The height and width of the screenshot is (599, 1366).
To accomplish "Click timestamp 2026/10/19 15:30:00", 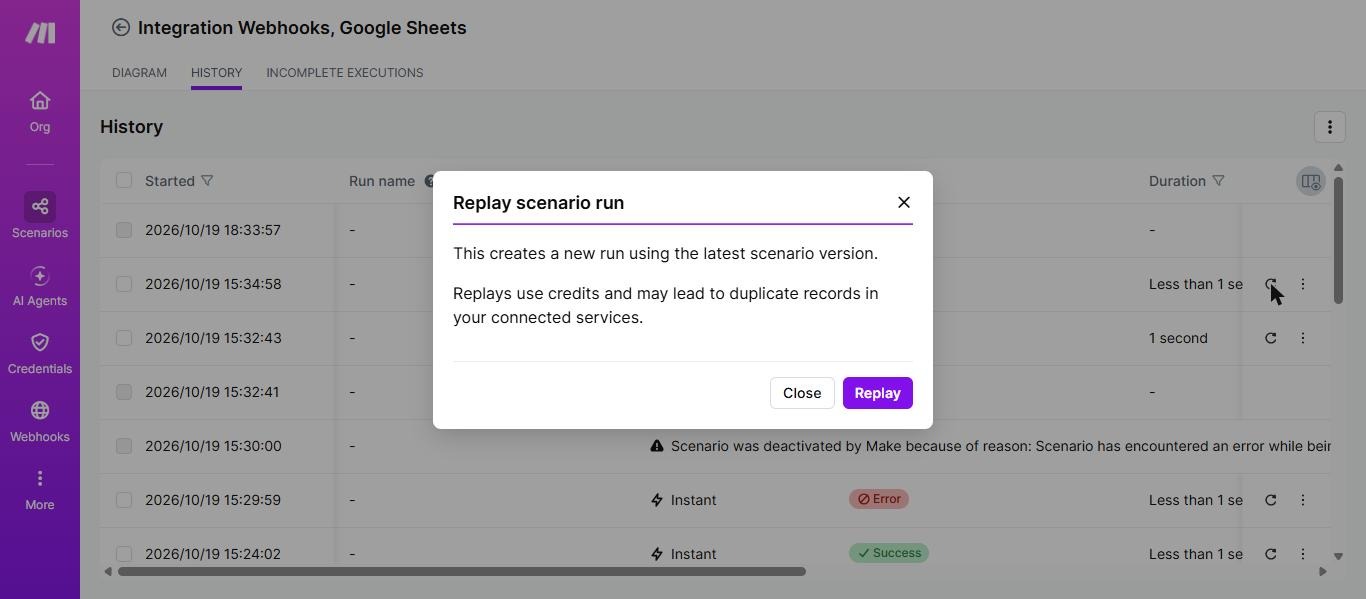I will [x=213, y=446].
